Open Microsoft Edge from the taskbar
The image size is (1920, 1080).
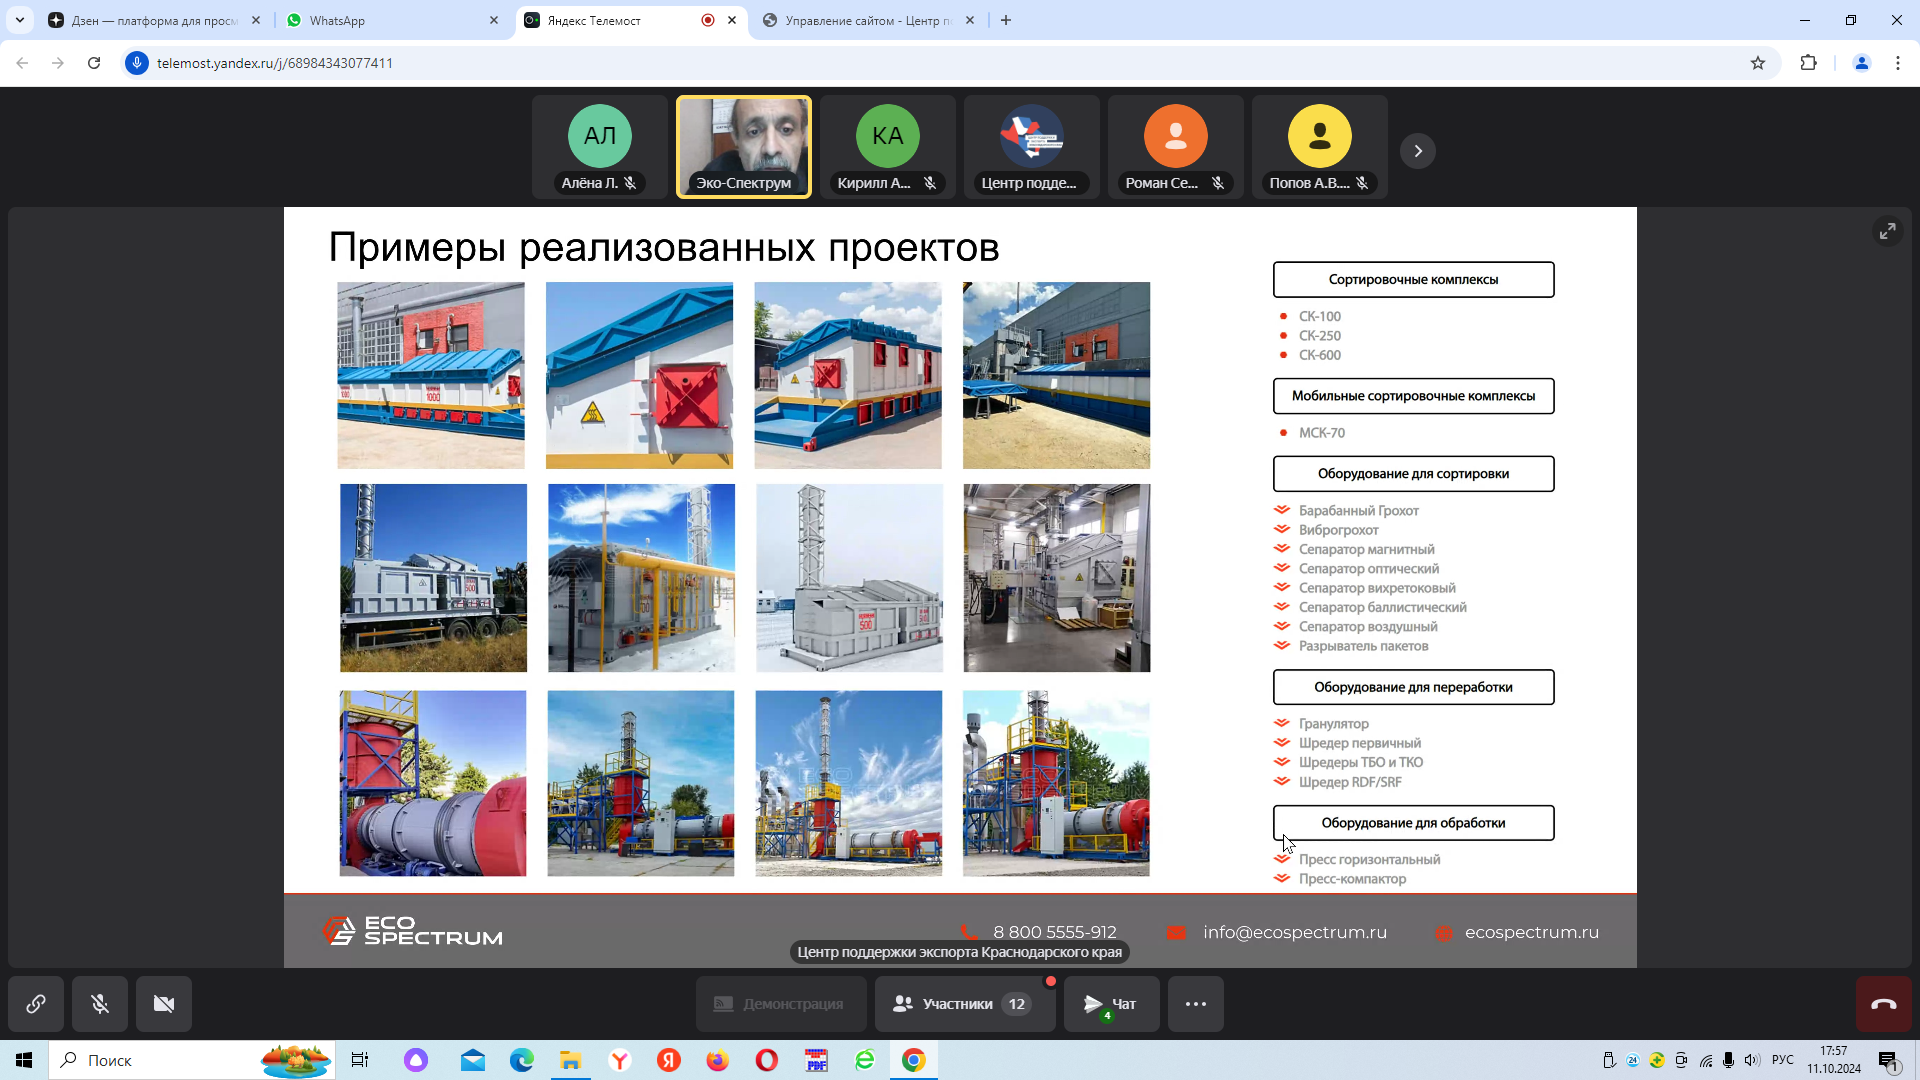point(522,1060)
